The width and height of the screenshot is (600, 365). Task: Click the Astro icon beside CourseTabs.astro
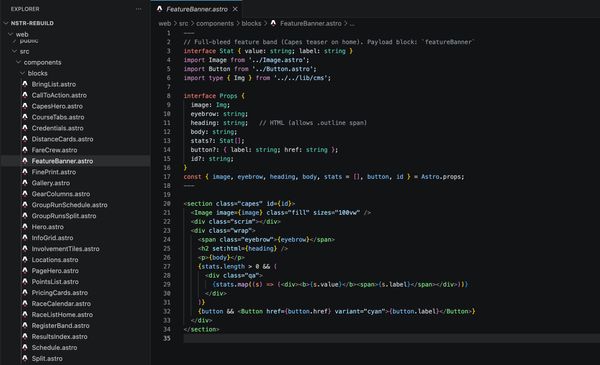coord(25,117)
